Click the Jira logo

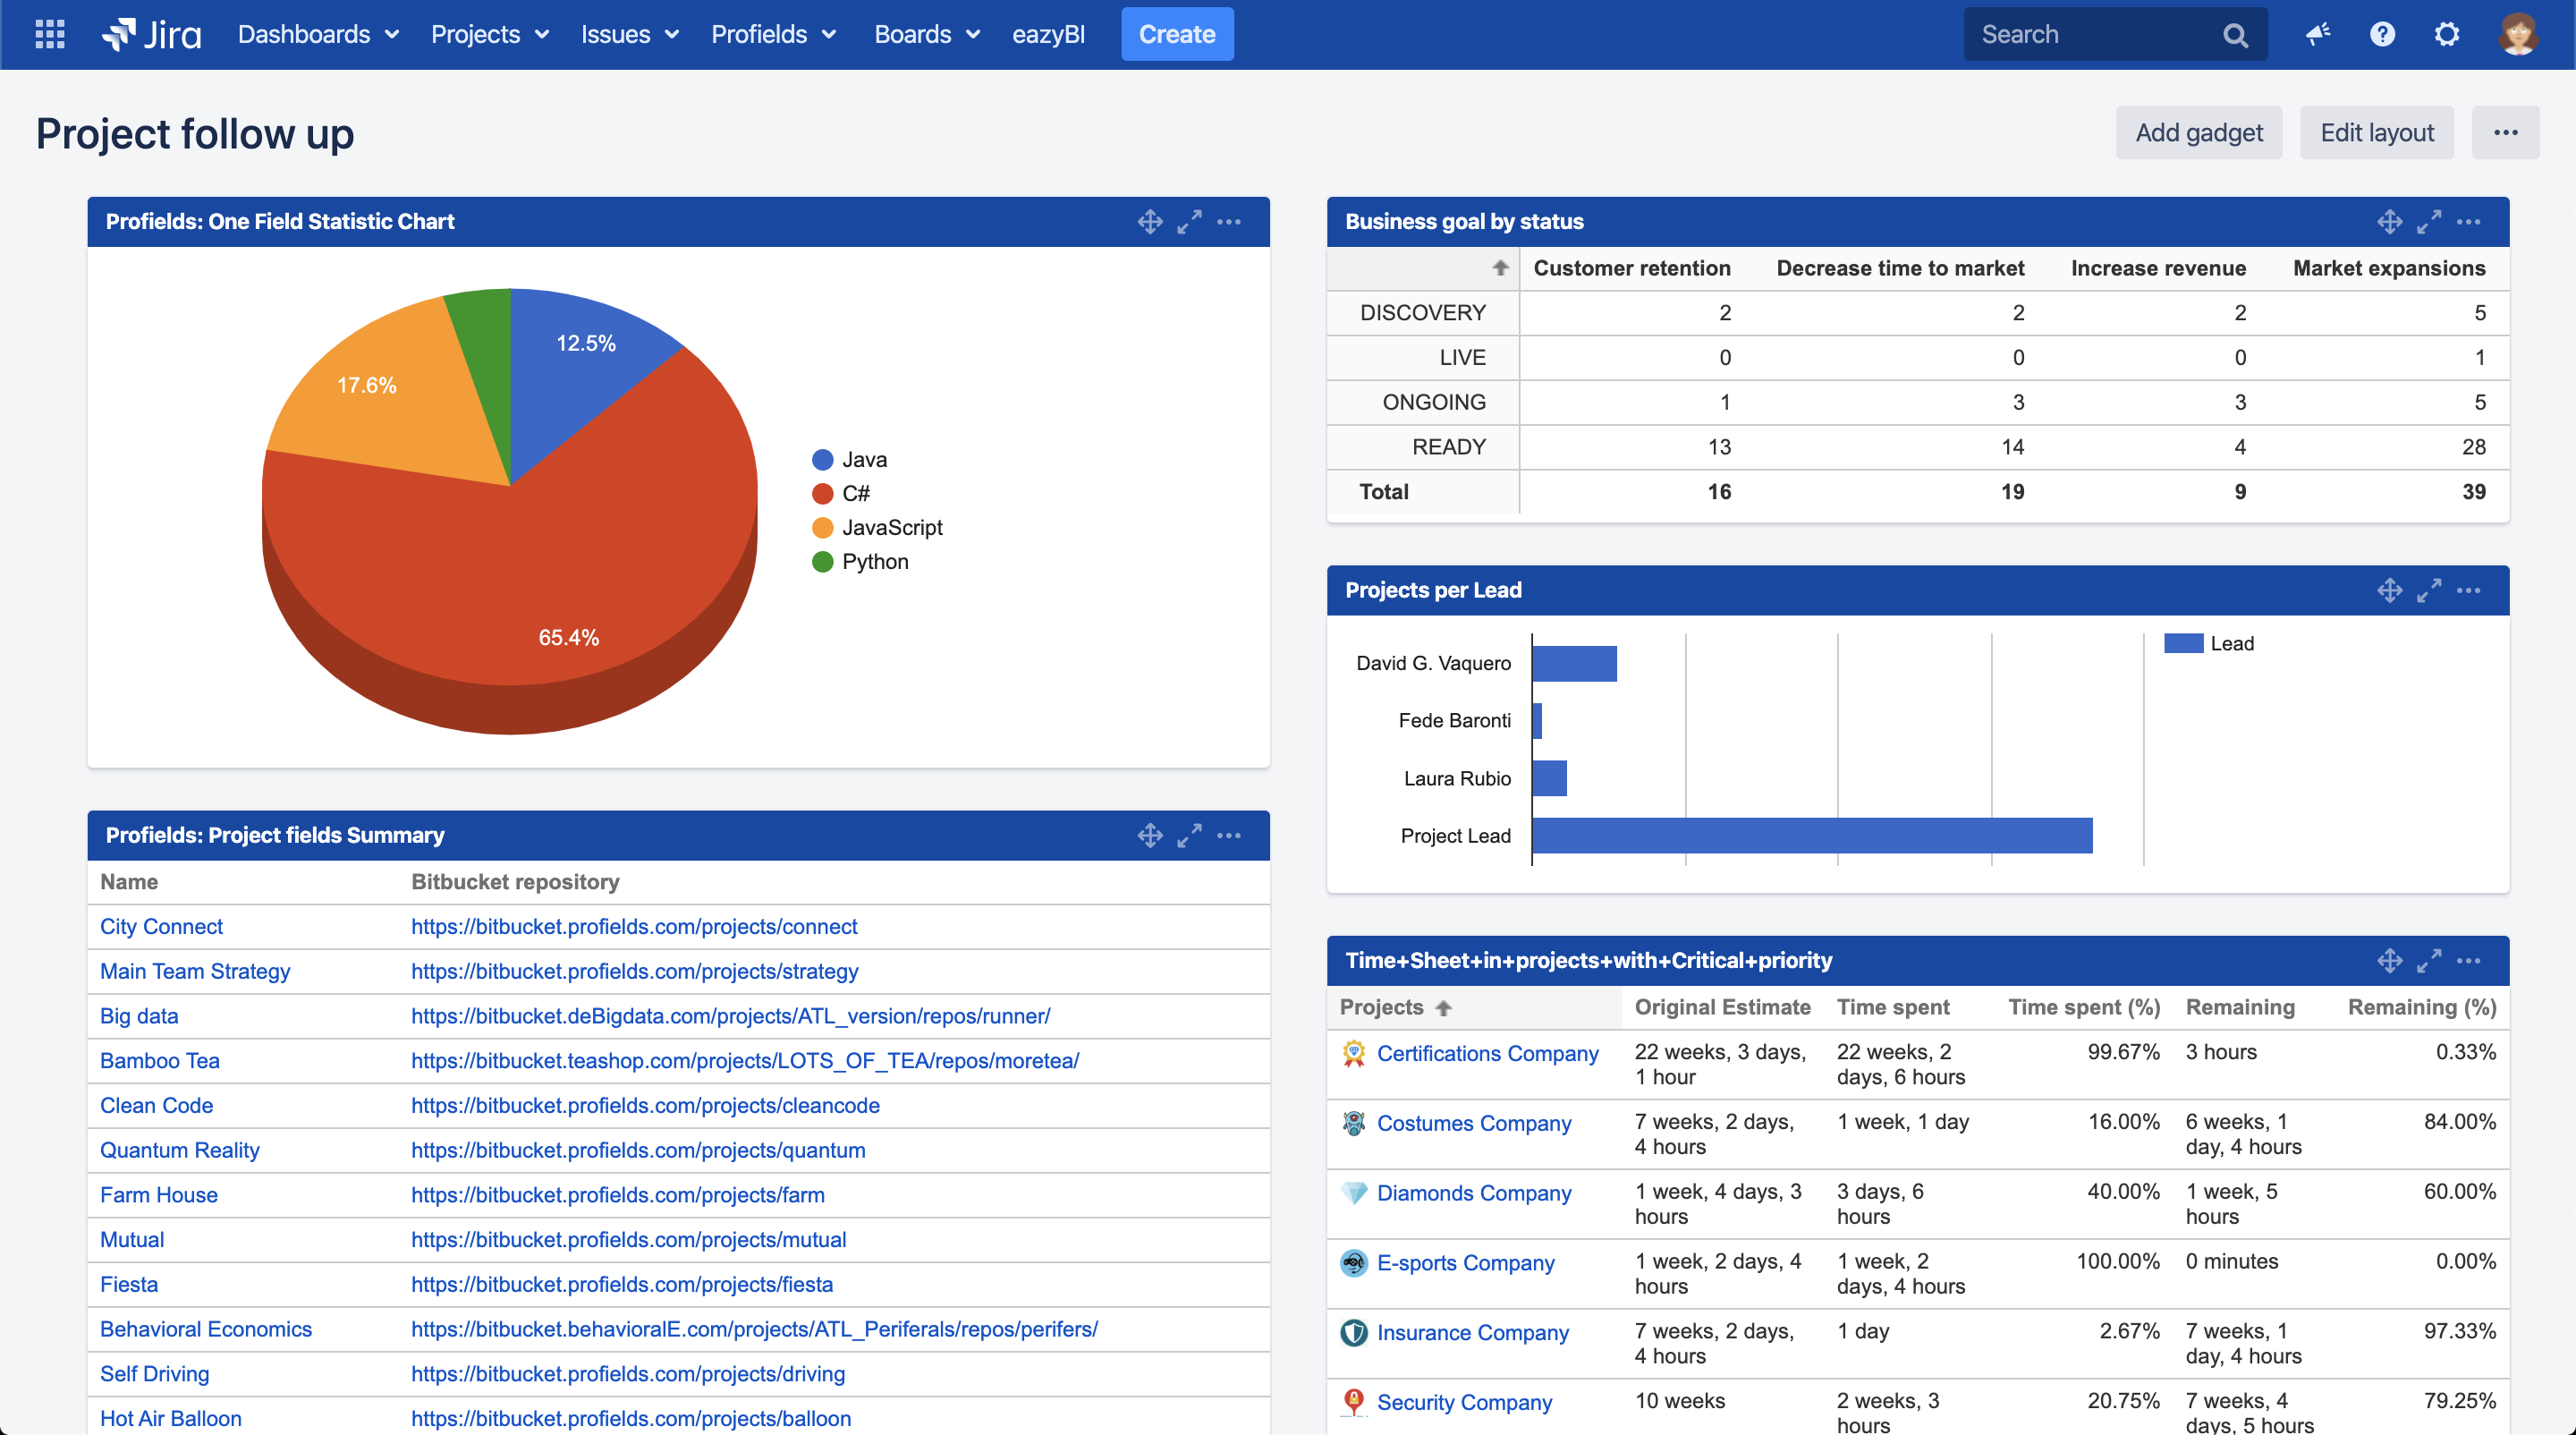tap(151, 34)
